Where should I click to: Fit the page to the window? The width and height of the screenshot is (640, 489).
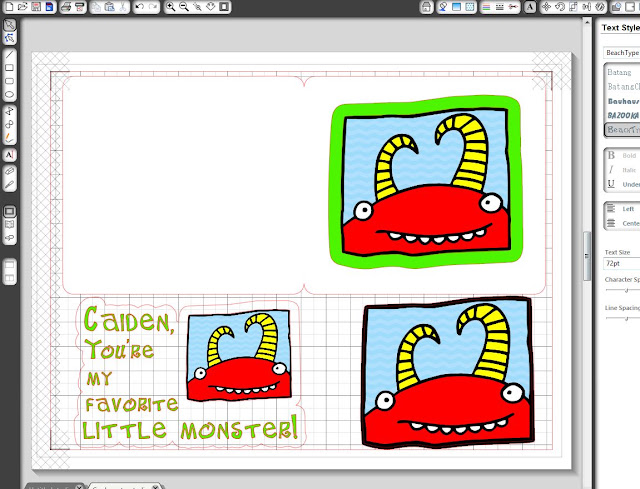click(x=224, y=7)
